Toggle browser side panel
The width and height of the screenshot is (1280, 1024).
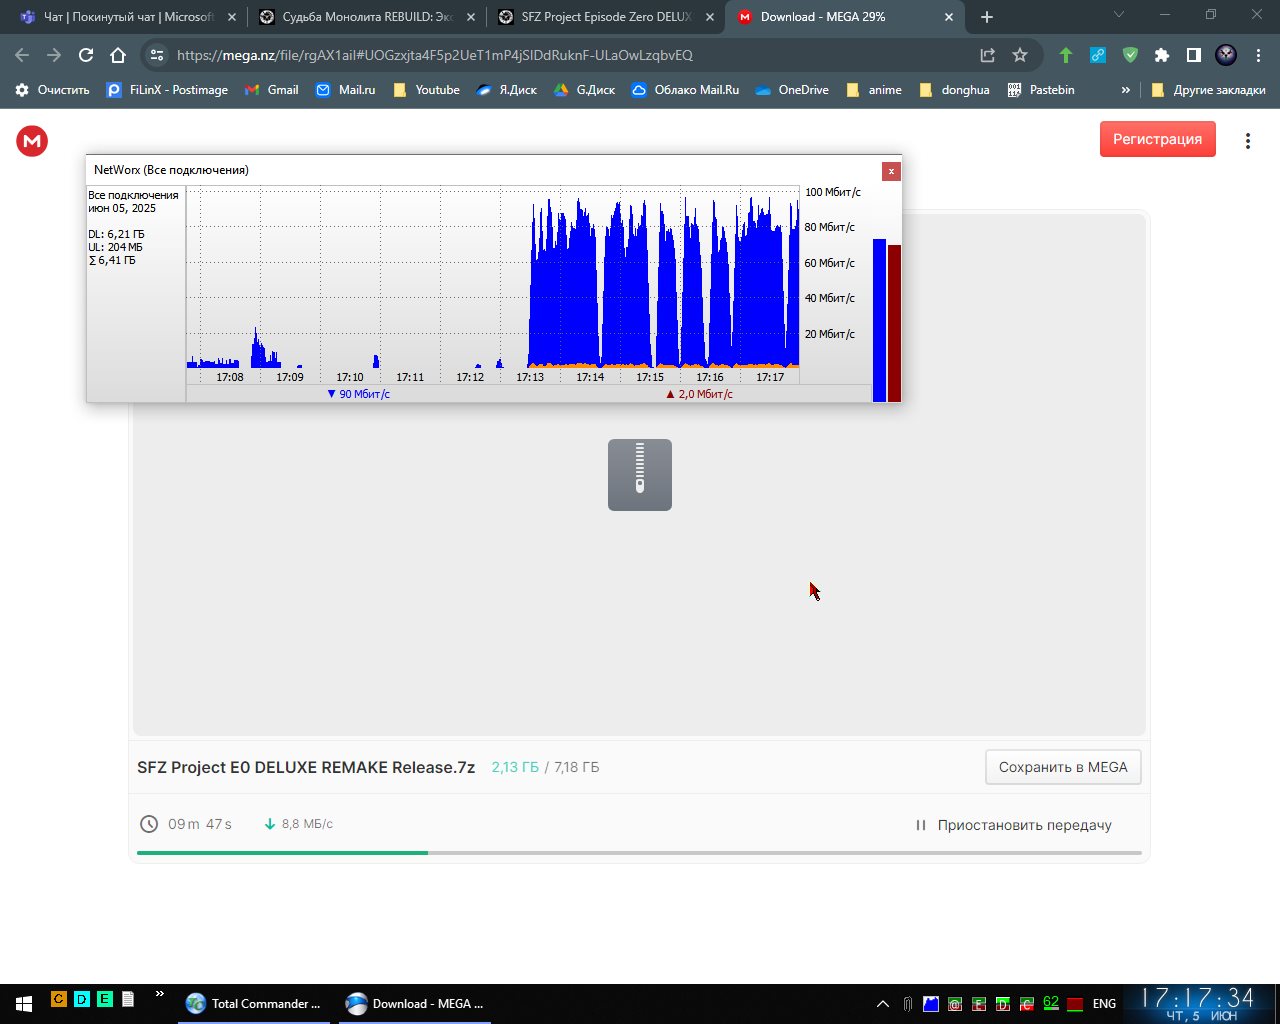[x=1194, y=55]
